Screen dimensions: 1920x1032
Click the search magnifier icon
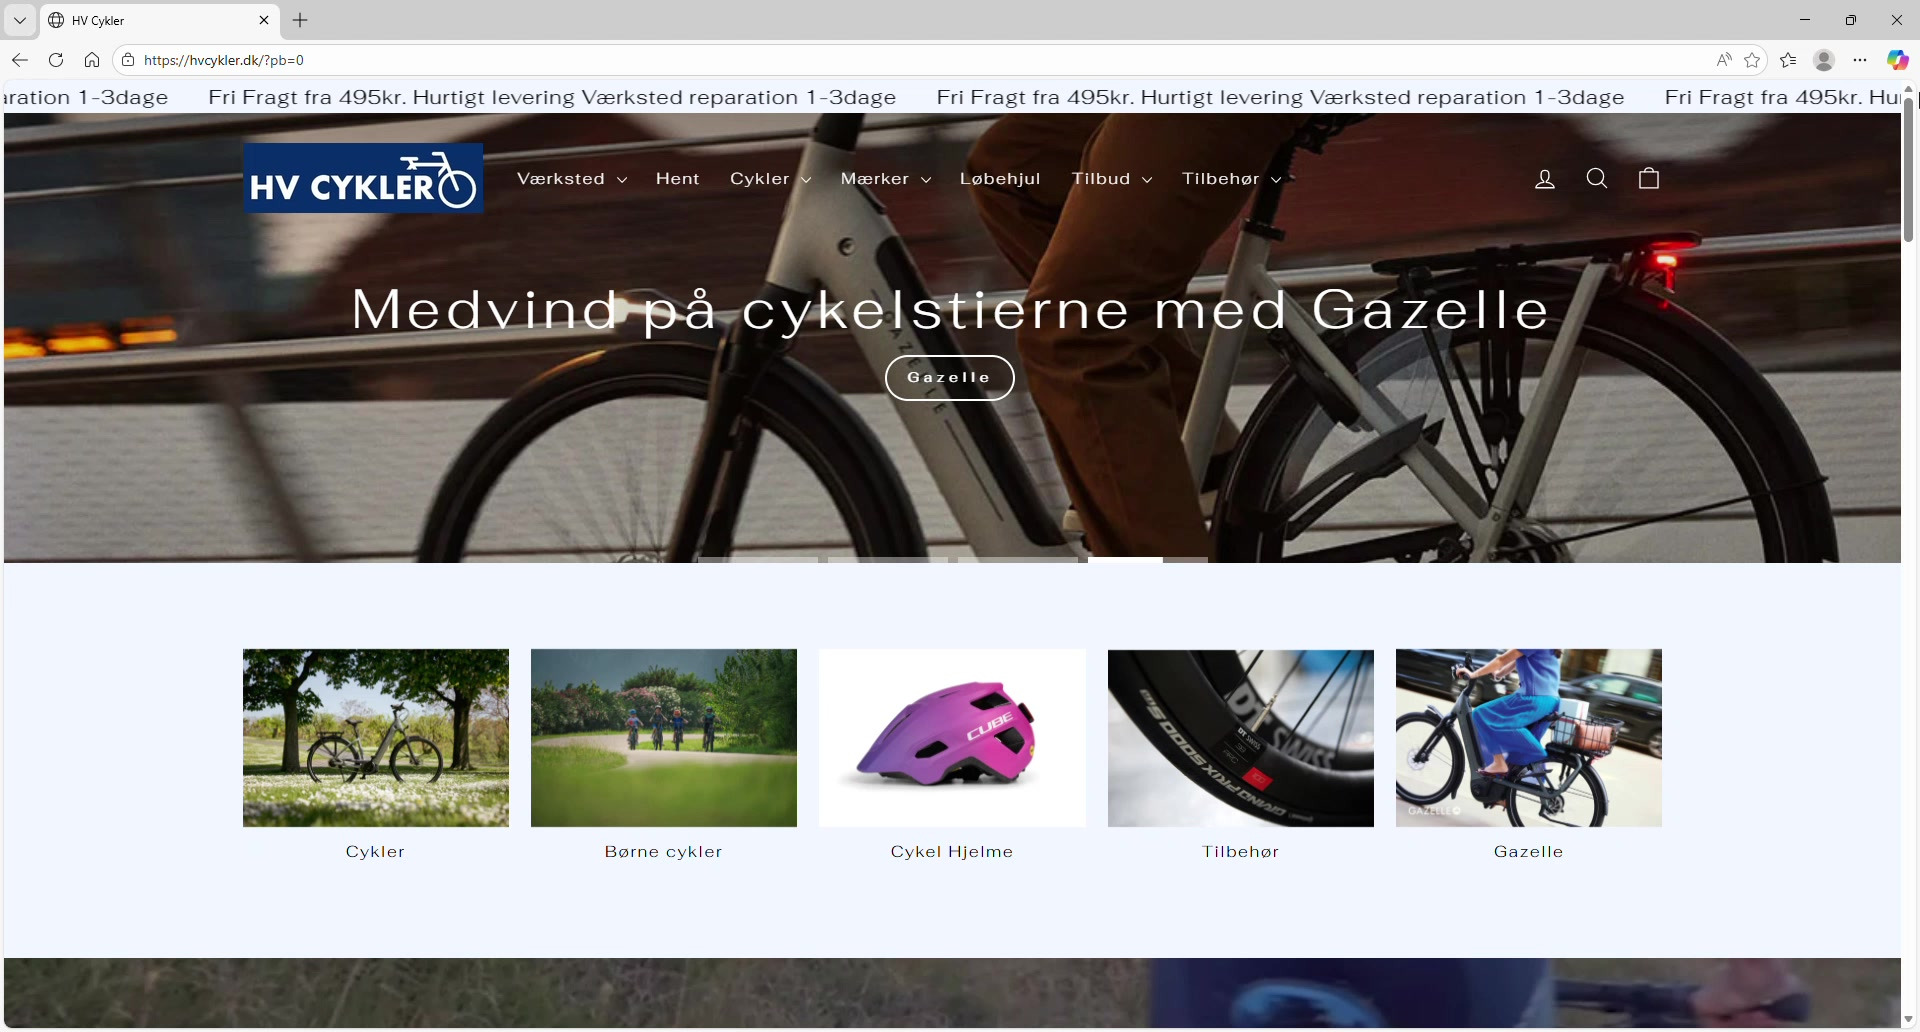(1597, 179)
